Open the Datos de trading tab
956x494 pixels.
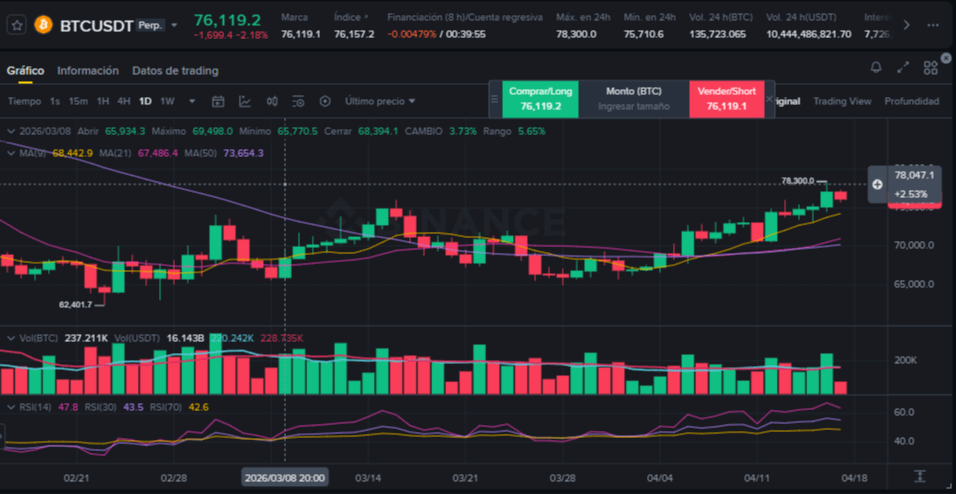(175, 71)
